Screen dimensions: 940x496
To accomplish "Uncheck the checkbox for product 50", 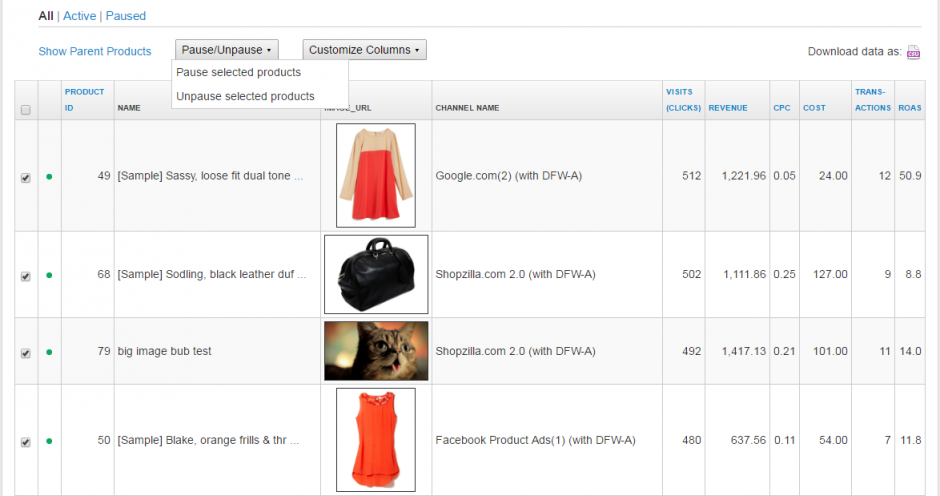I will [26, 441].
